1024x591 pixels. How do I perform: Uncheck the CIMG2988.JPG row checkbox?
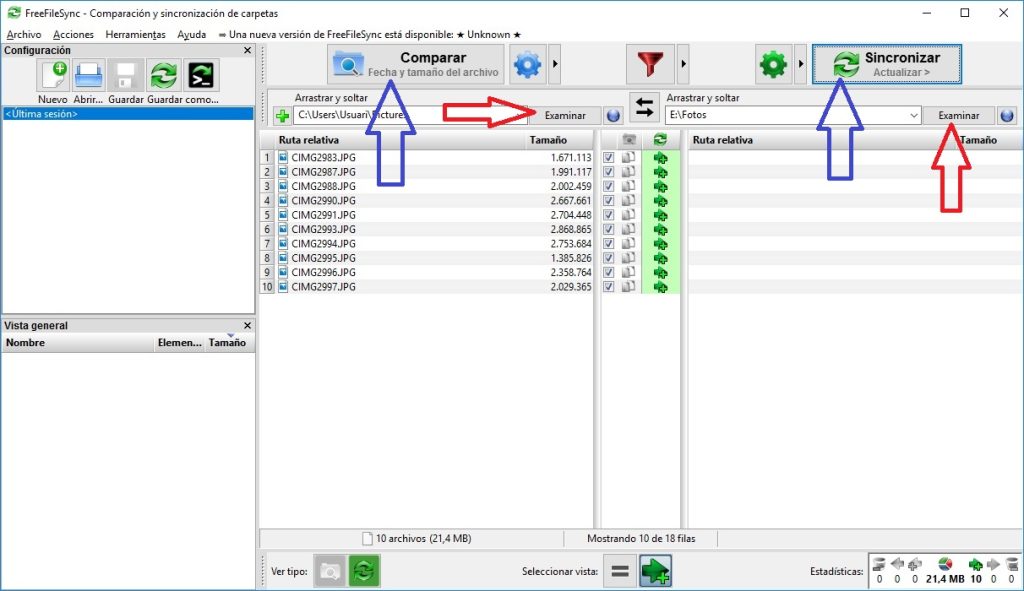[609, 186]
